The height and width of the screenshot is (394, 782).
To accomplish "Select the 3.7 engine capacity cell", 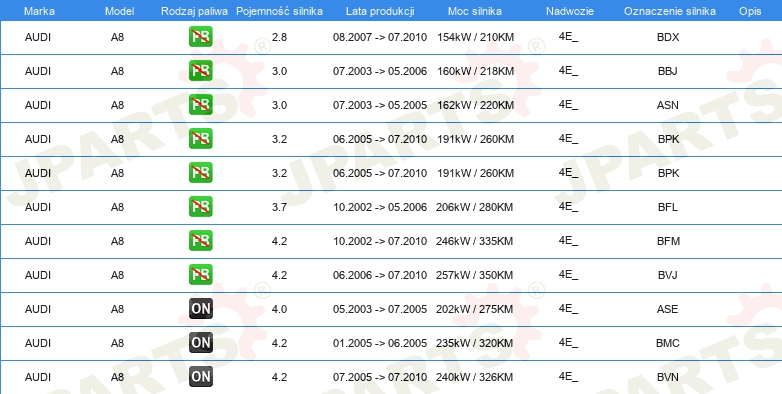I will click(x=279, y=207).
